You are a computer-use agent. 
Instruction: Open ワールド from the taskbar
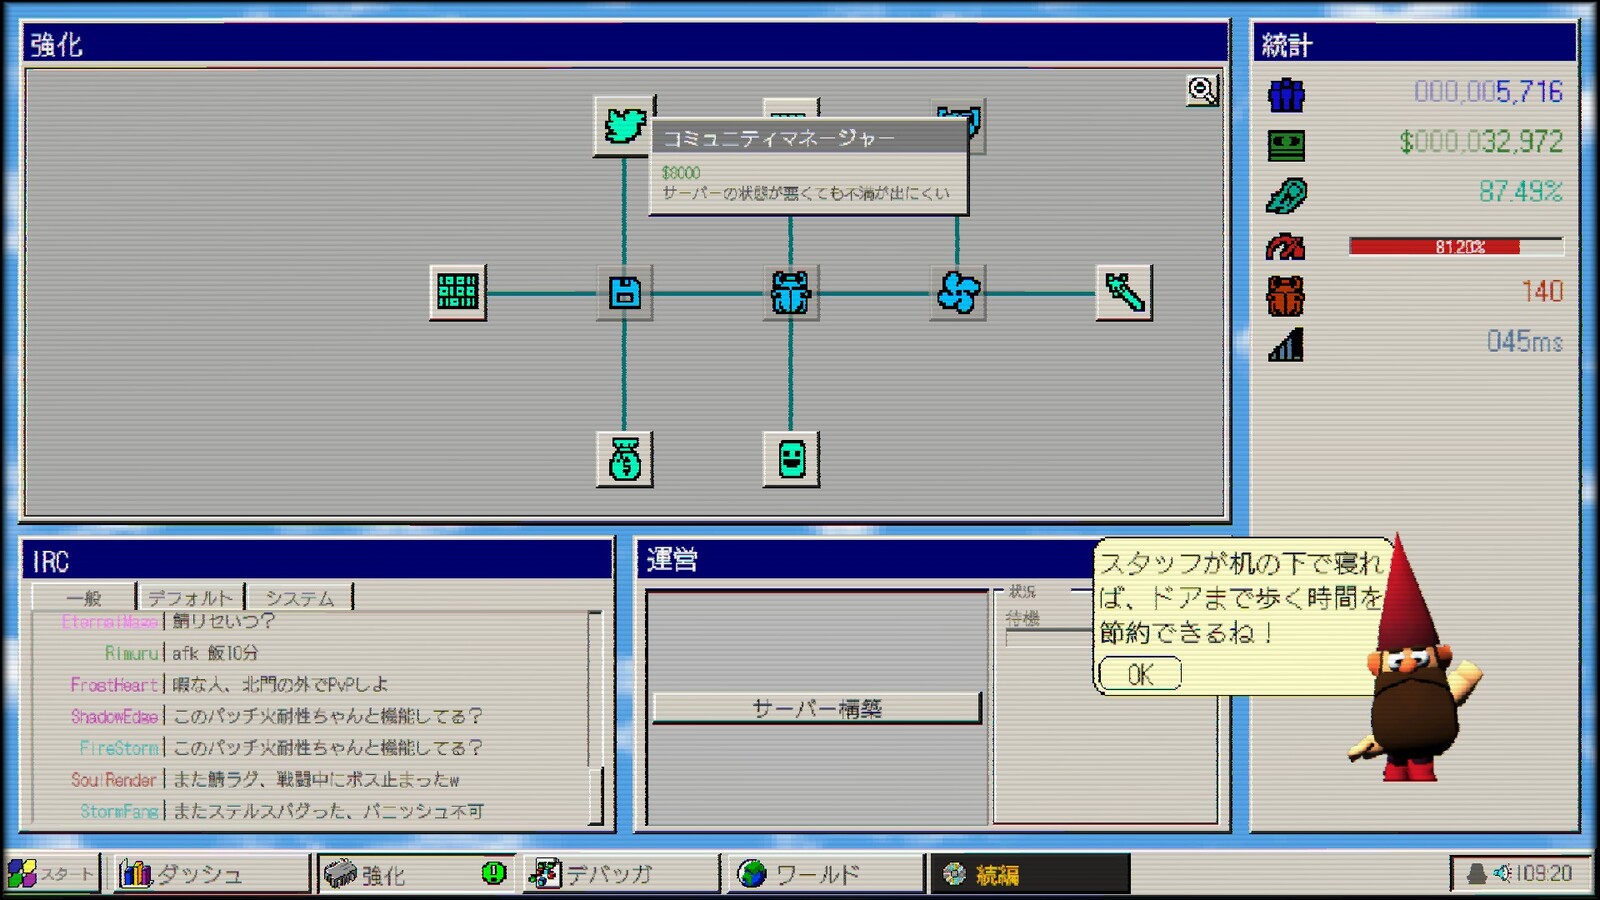click(824, 874)
